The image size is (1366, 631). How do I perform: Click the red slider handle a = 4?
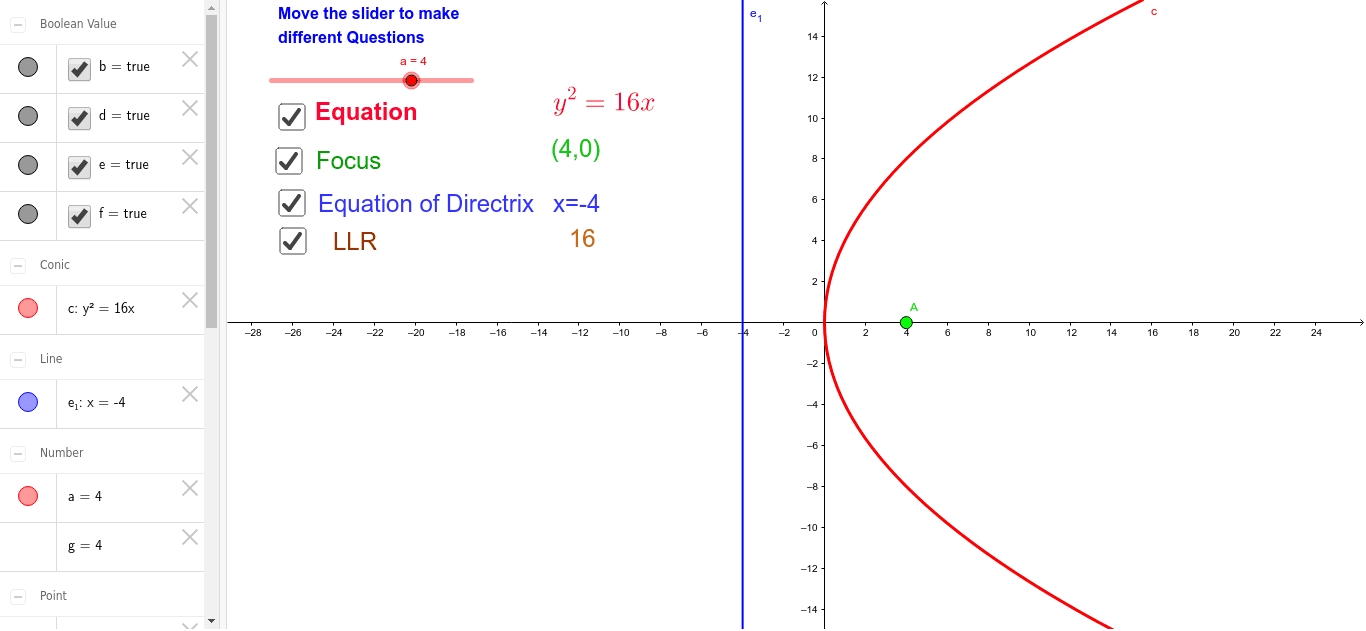(x=411, y=80)
